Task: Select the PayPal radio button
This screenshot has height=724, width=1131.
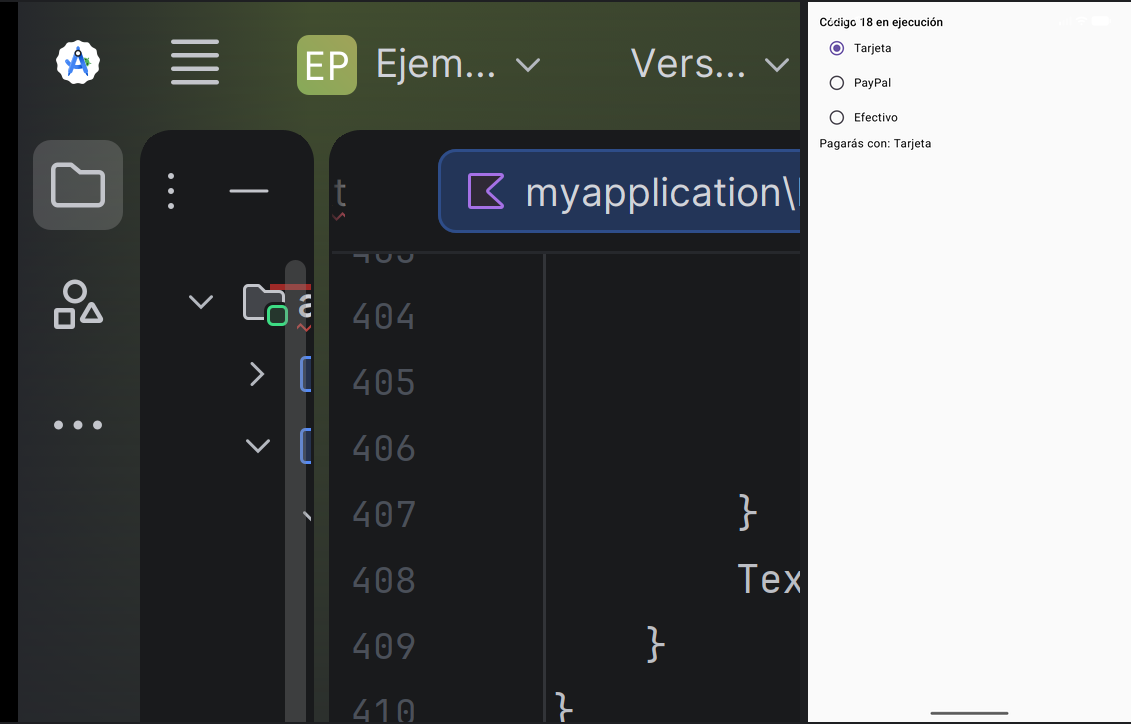Action: click(x=837, y=83)
